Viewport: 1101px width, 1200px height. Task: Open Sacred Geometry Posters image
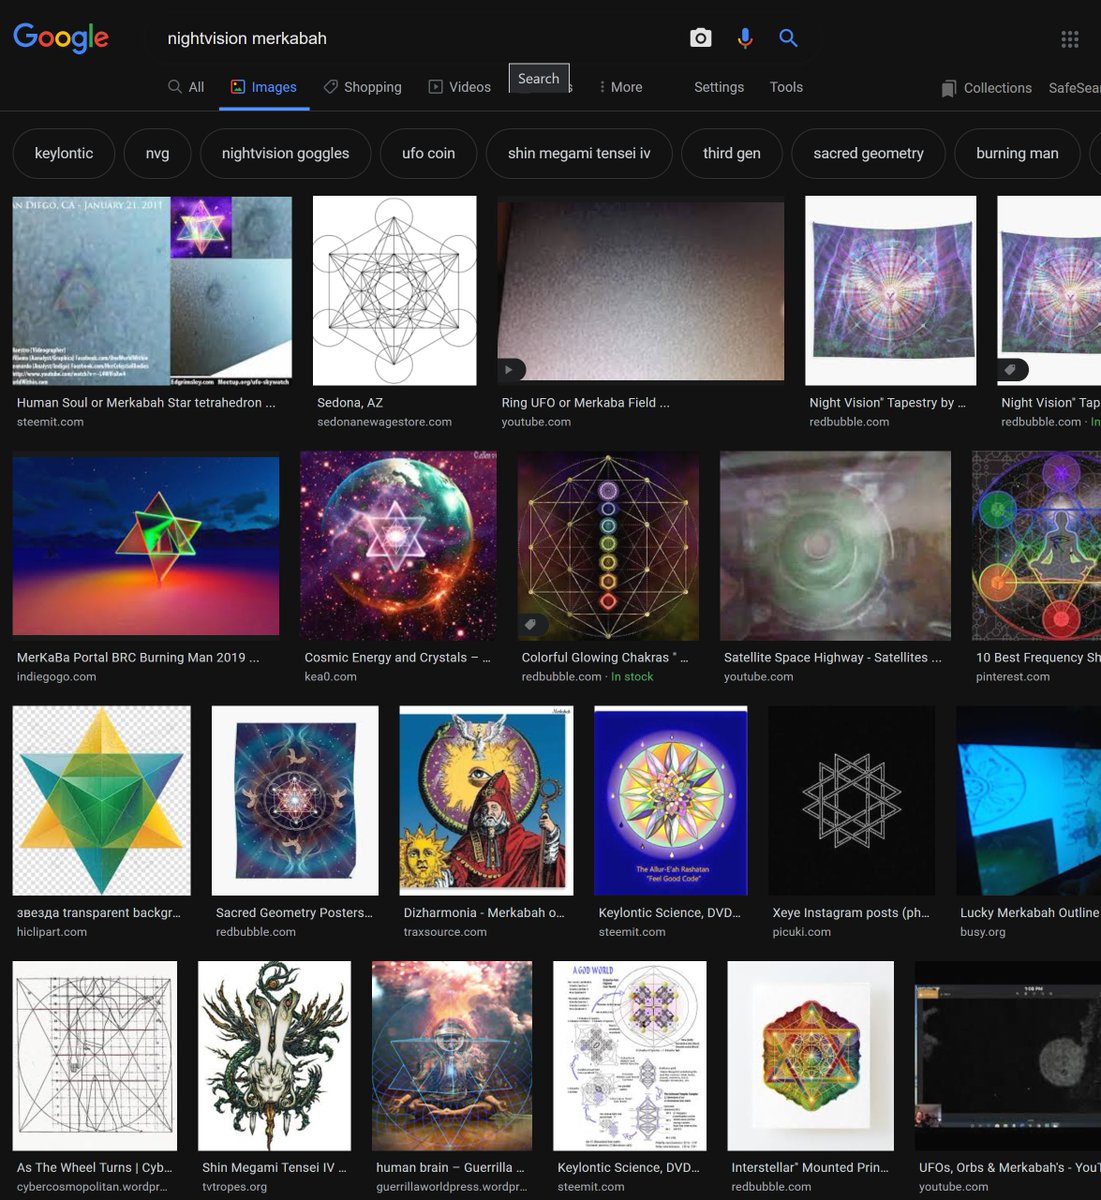(295, 800)
